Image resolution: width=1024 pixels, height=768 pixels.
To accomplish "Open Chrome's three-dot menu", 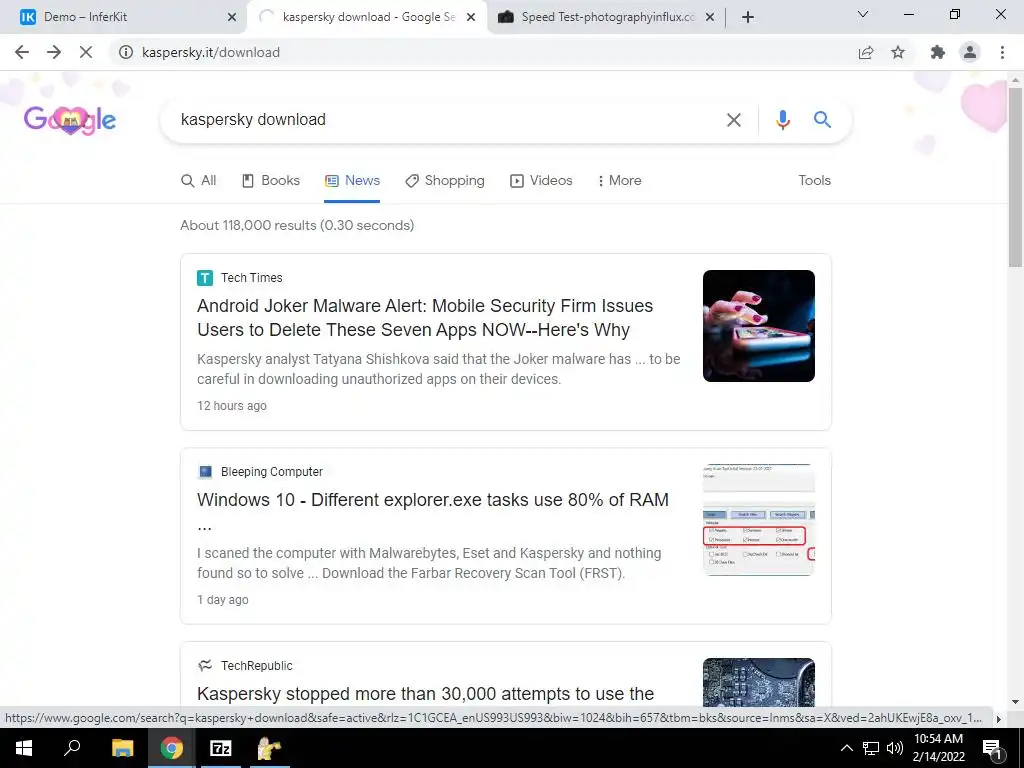I will [x=1002, y=52].
